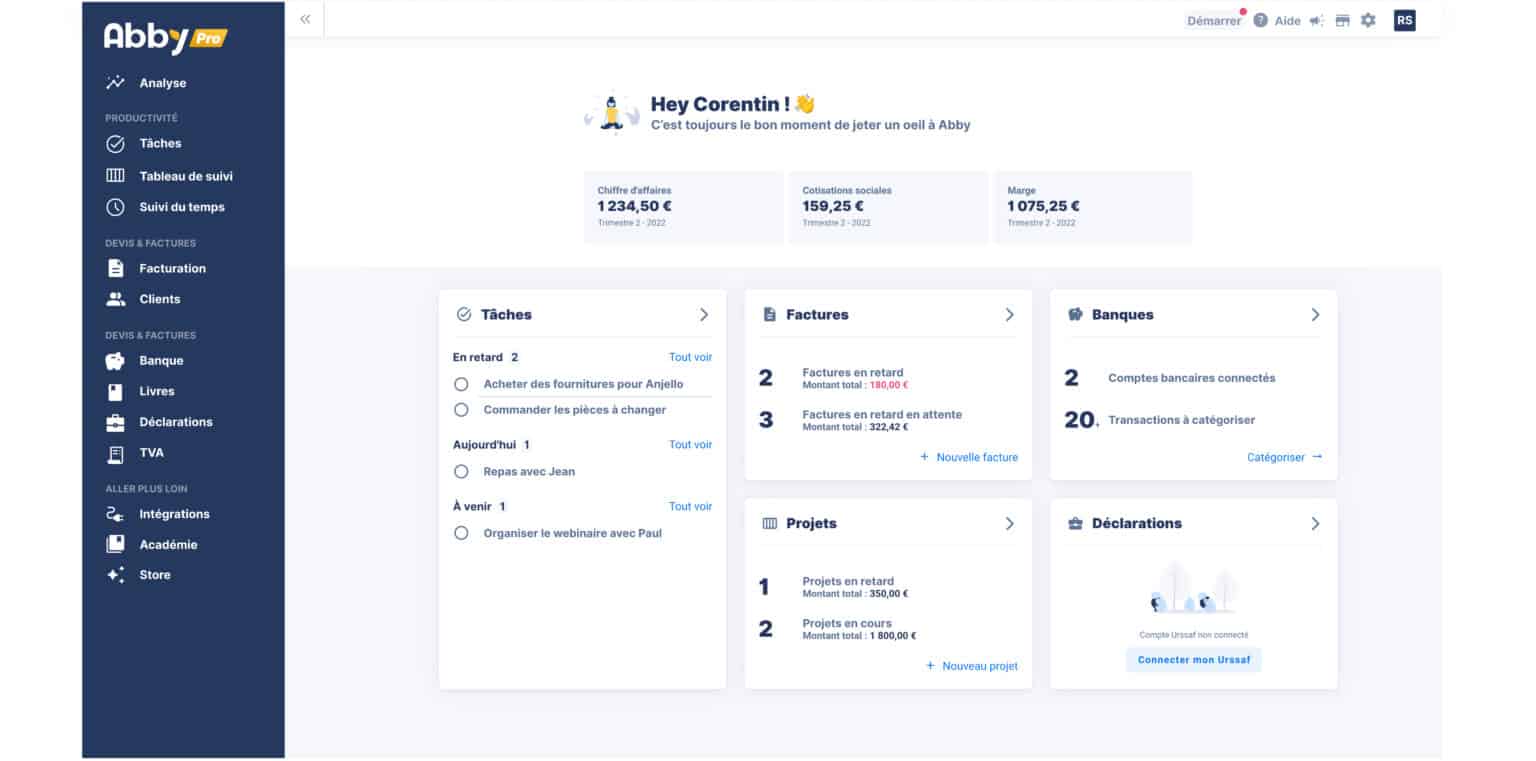Open Académie from the menu
The image size is (1536, 761).
[x=167, y=544]
